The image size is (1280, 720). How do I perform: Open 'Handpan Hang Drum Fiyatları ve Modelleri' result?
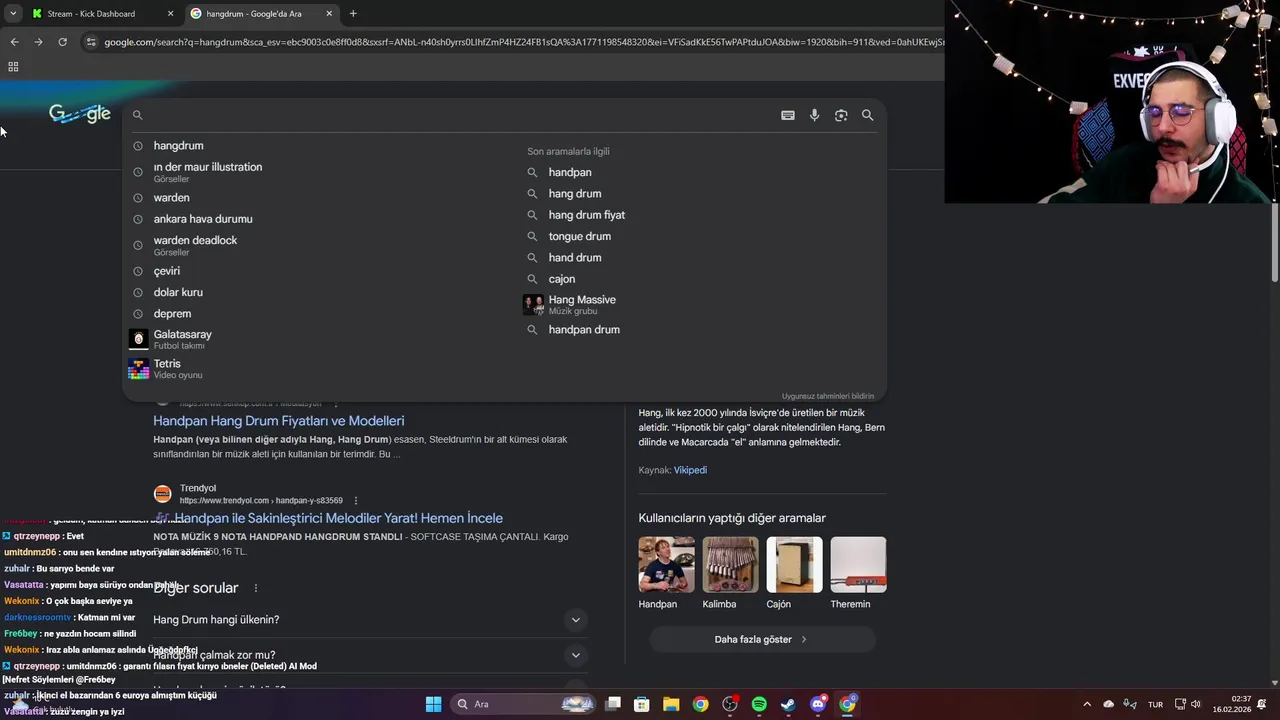[x=279, y=421]
